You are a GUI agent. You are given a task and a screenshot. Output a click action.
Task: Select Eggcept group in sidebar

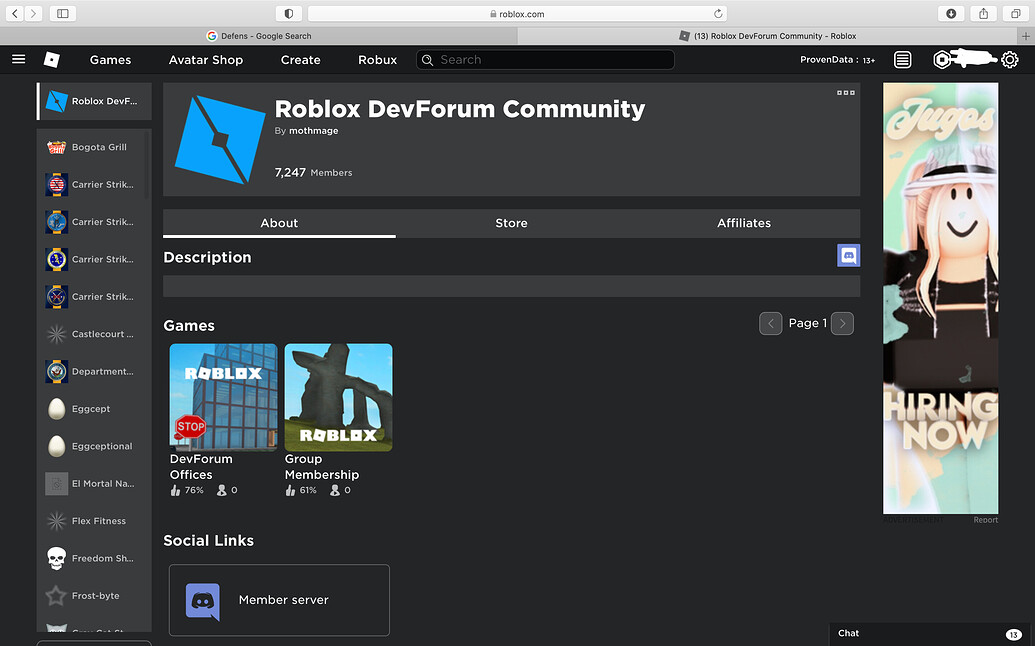[94, 409]
